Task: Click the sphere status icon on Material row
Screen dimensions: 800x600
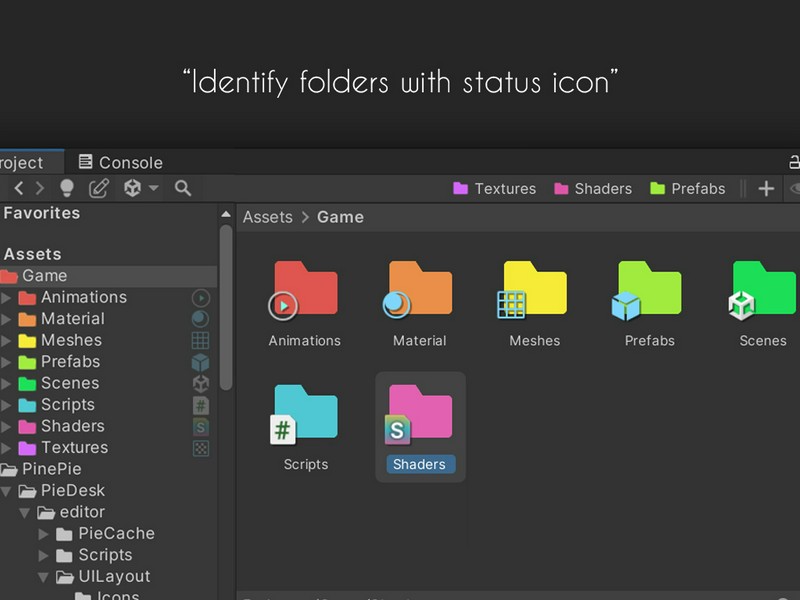Action: tap(200, 319)
